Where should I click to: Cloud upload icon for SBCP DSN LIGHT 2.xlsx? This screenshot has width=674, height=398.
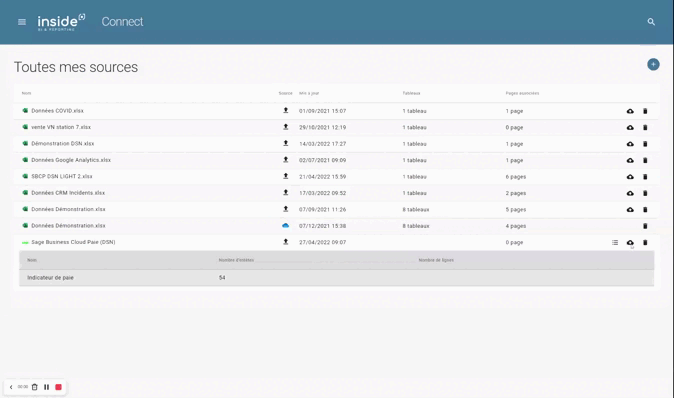630,177
